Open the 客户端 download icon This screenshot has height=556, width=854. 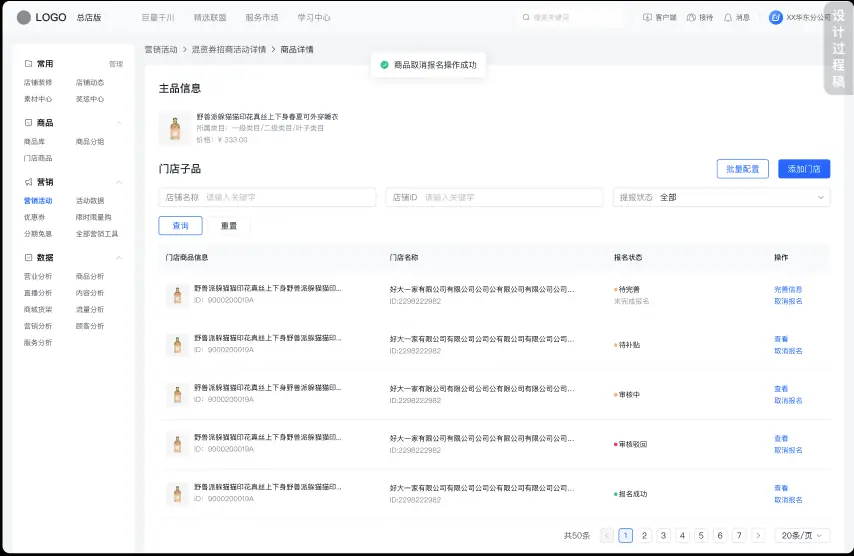(647, 17)
